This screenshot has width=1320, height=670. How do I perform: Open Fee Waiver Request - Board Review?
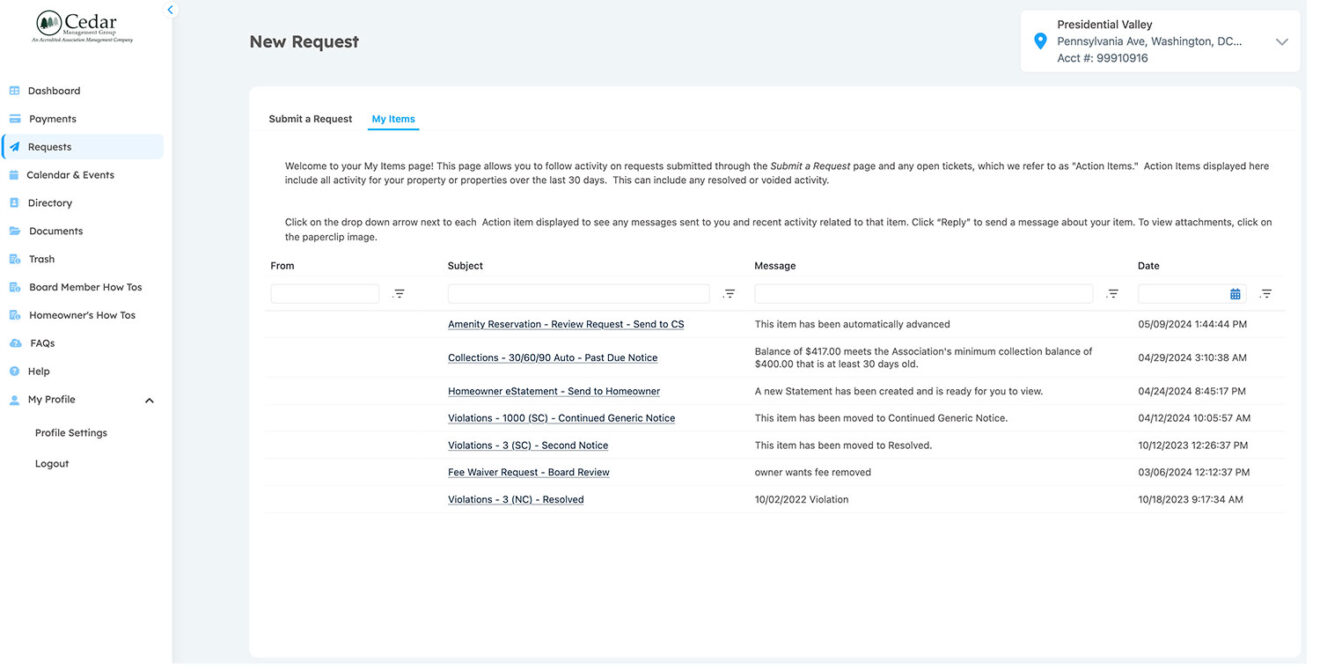pyautogui.click(x=528, y=472)
